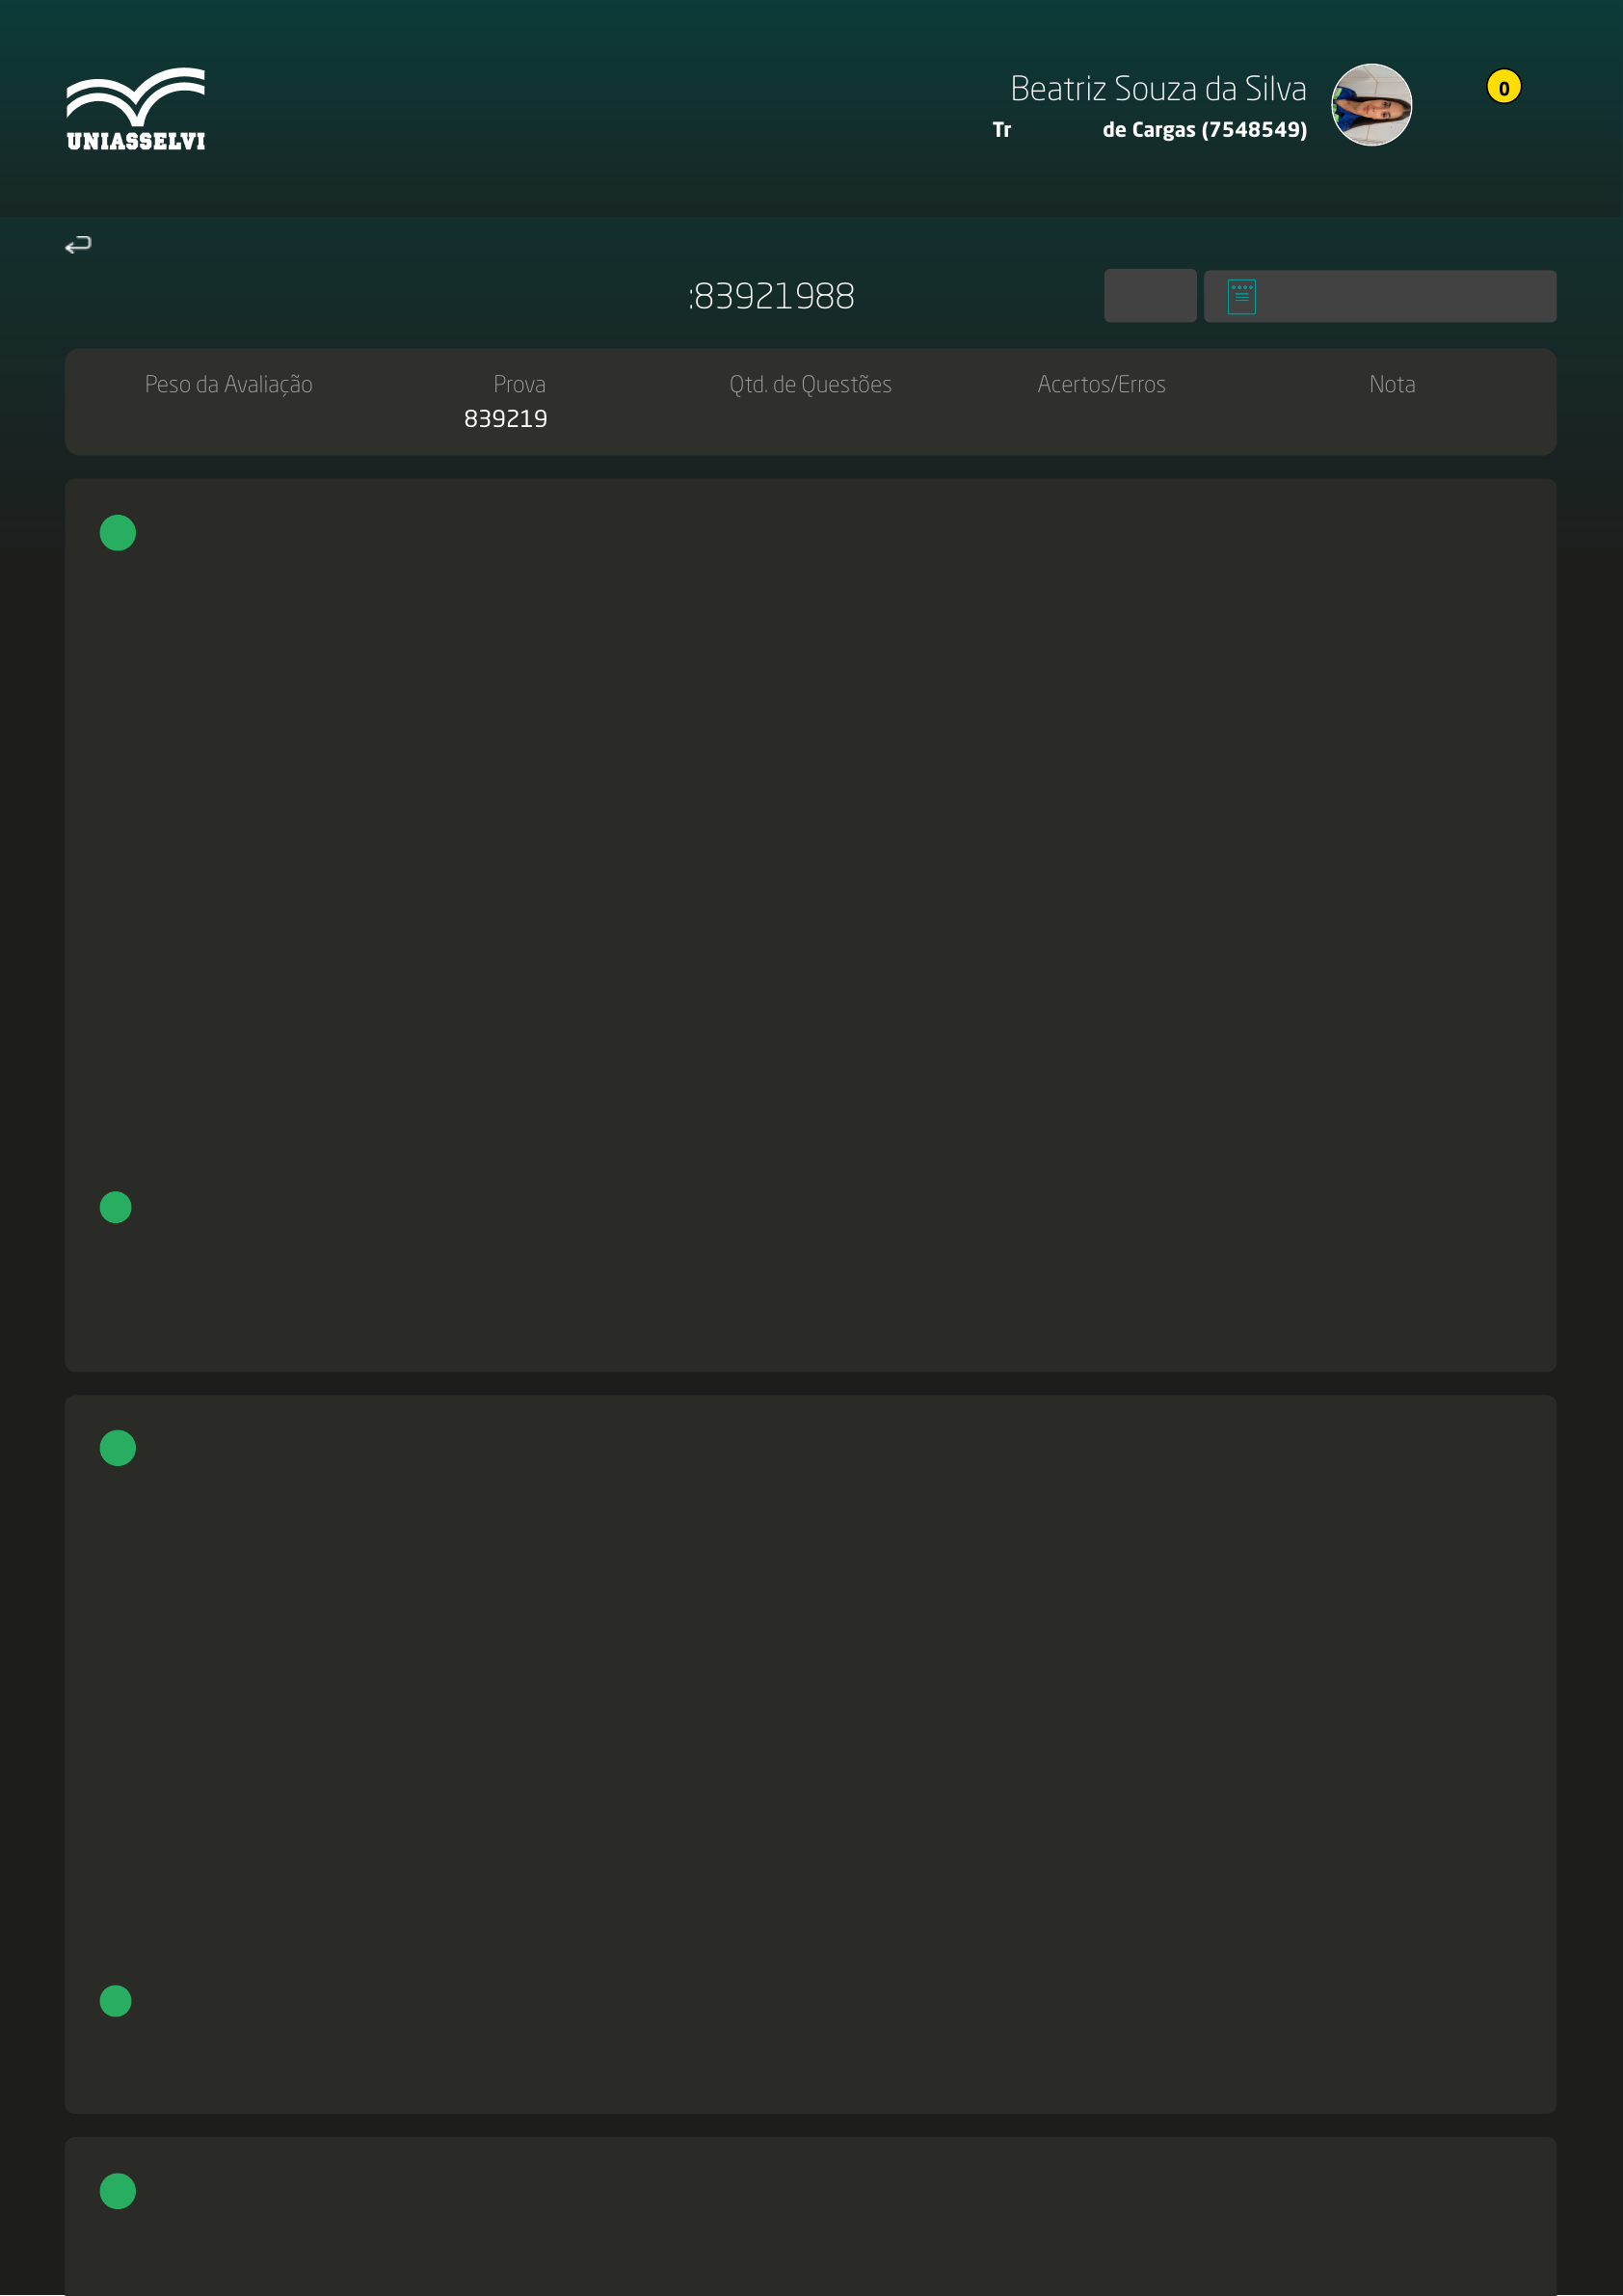Open the yellow notification badge showing 0

[x=1503, y=88]
